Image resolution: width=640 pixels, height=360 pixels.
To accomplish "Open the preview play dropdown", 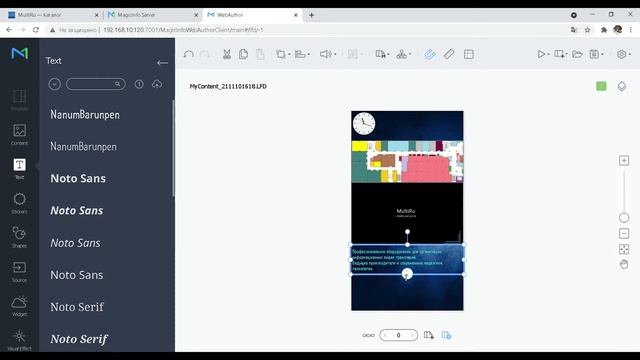I will tap(543, 54).
